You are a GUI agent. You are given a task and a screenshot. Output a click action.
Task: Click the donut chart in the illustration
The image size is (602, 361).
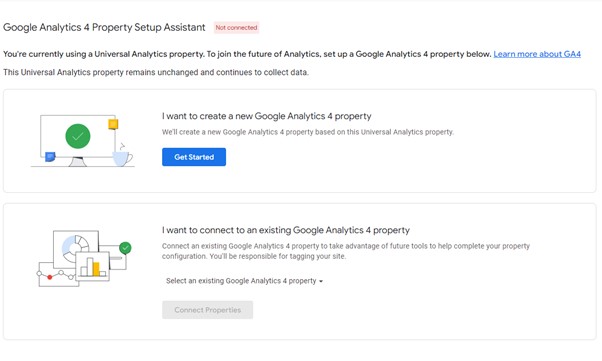75,248
